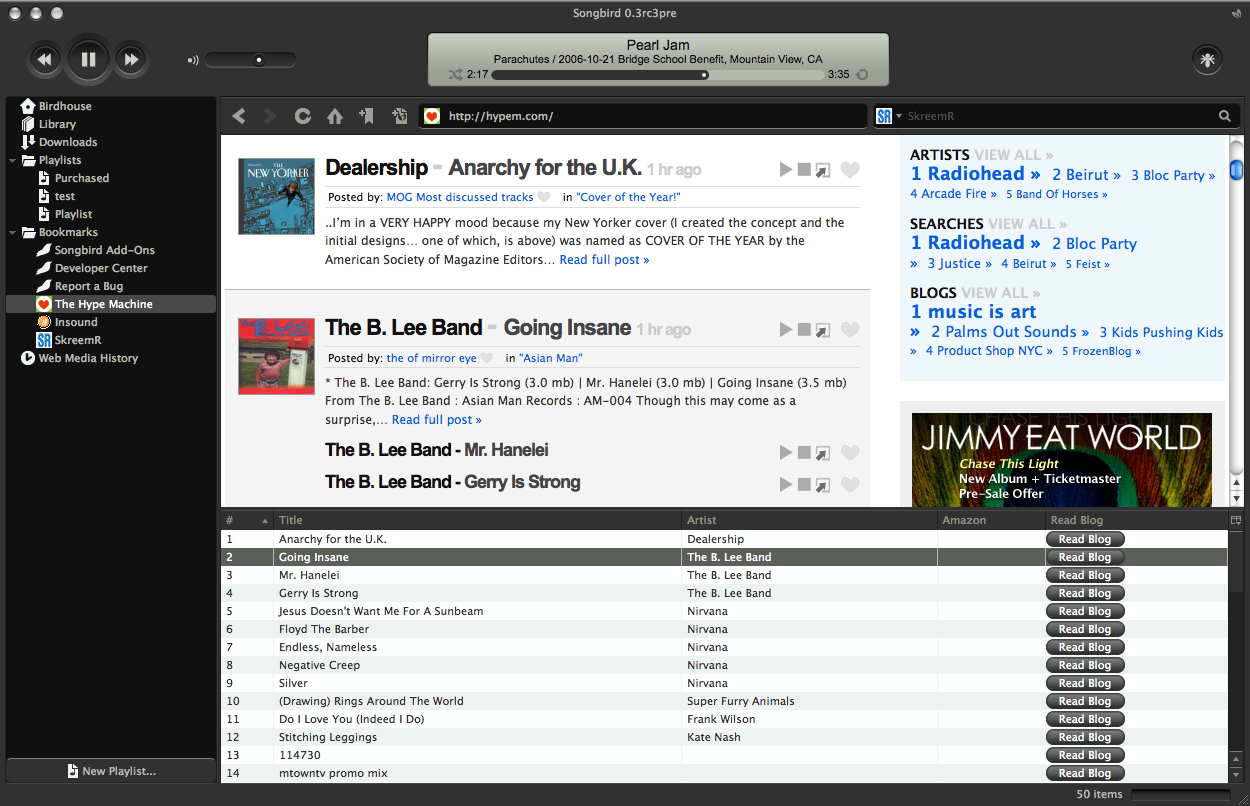This screenshot has width=1250, height=806.
Task: Open the 'the of mirror eye' blog link
Action: (432, 357)
